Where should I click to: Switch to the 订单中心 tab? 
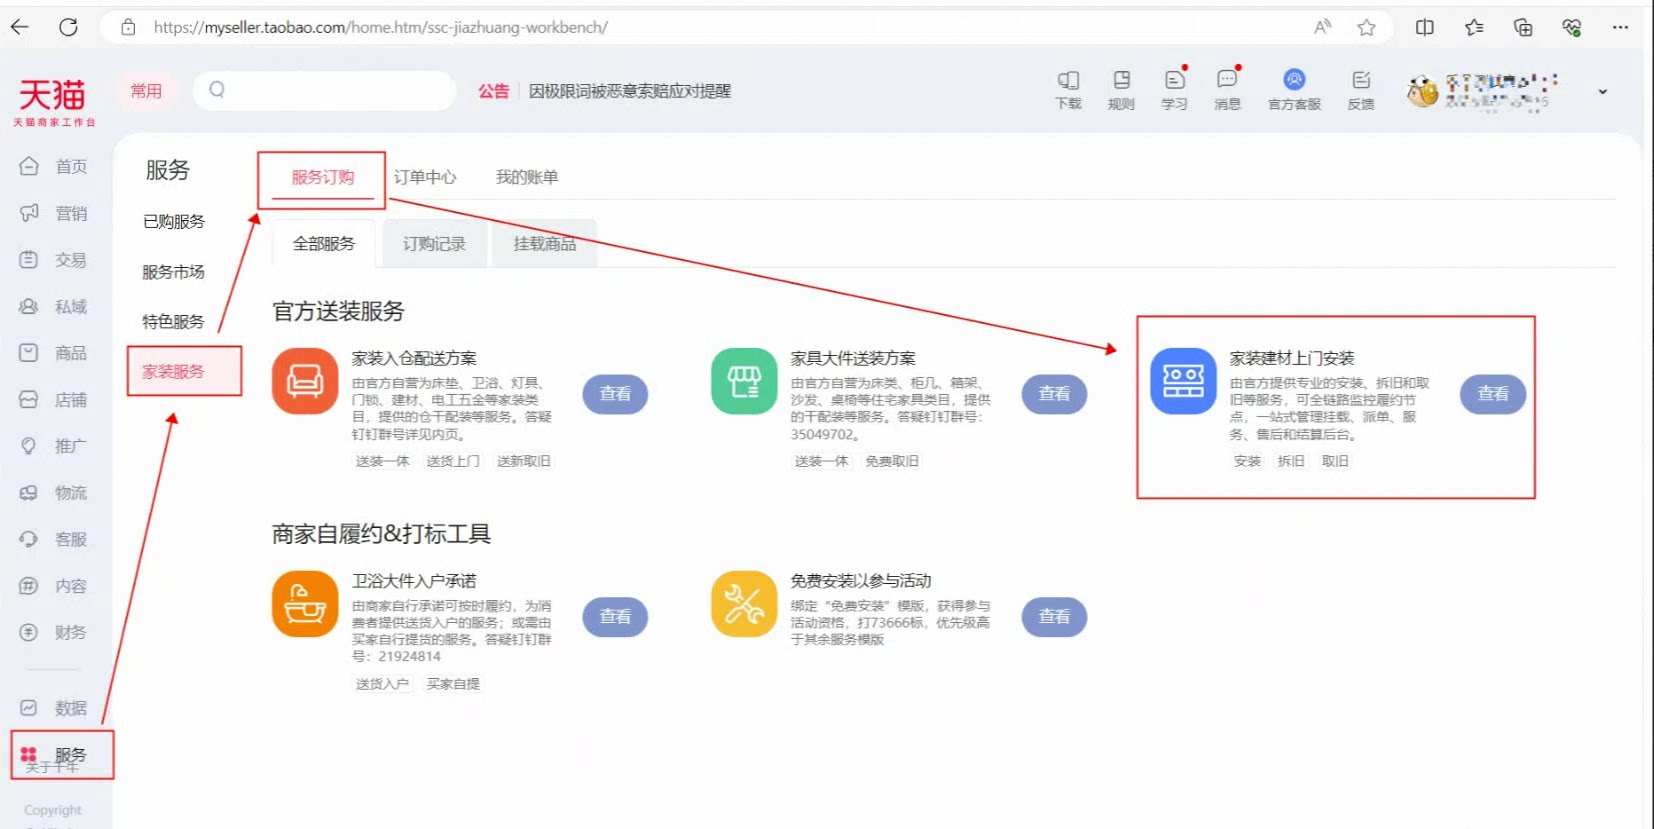[x=425, y=177]
